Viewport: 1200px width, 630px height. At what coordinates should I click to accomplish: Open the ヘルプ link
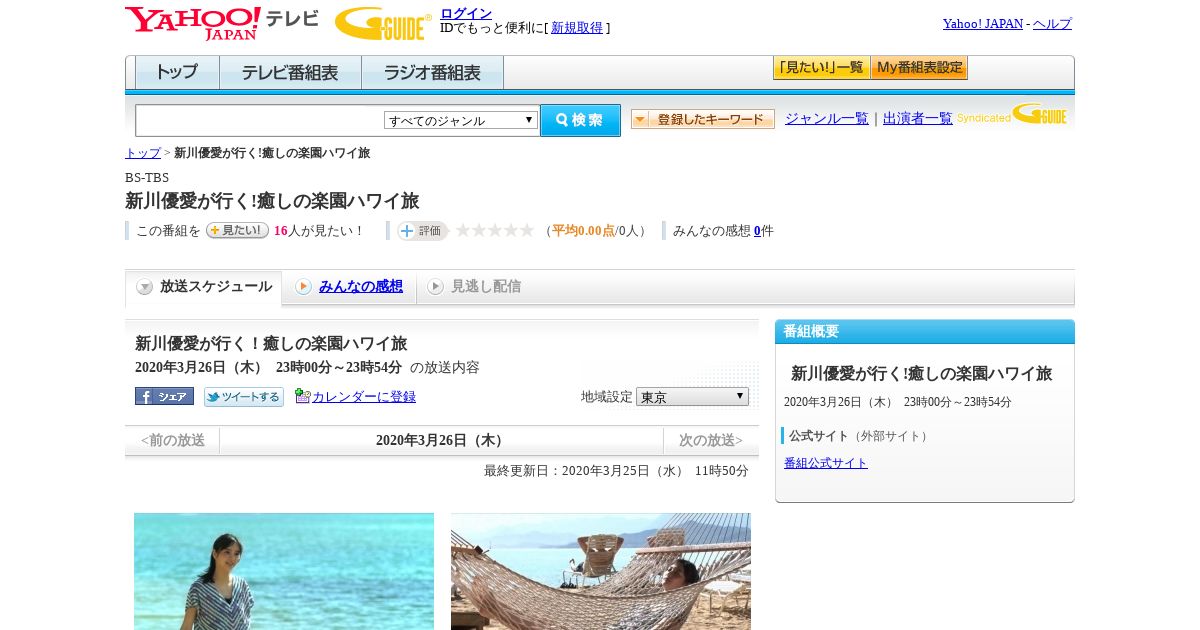click(1052, 24)
